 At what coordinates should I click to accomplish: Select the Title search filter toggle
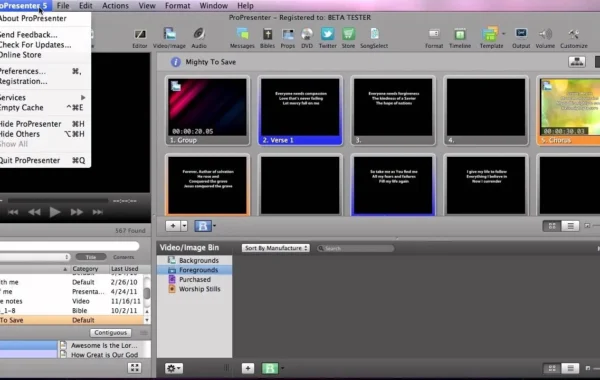click(x=91, y=257)
